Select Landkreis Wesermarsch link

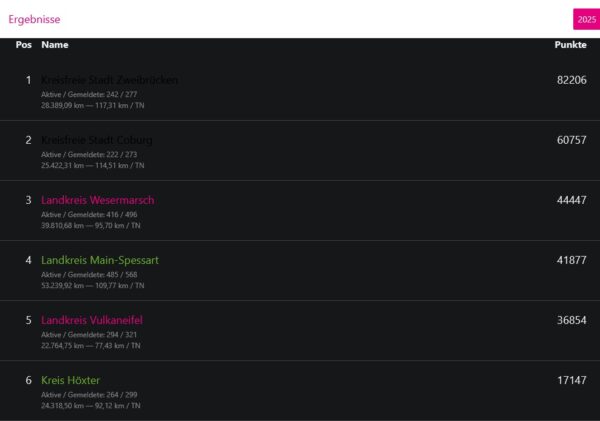97,200
